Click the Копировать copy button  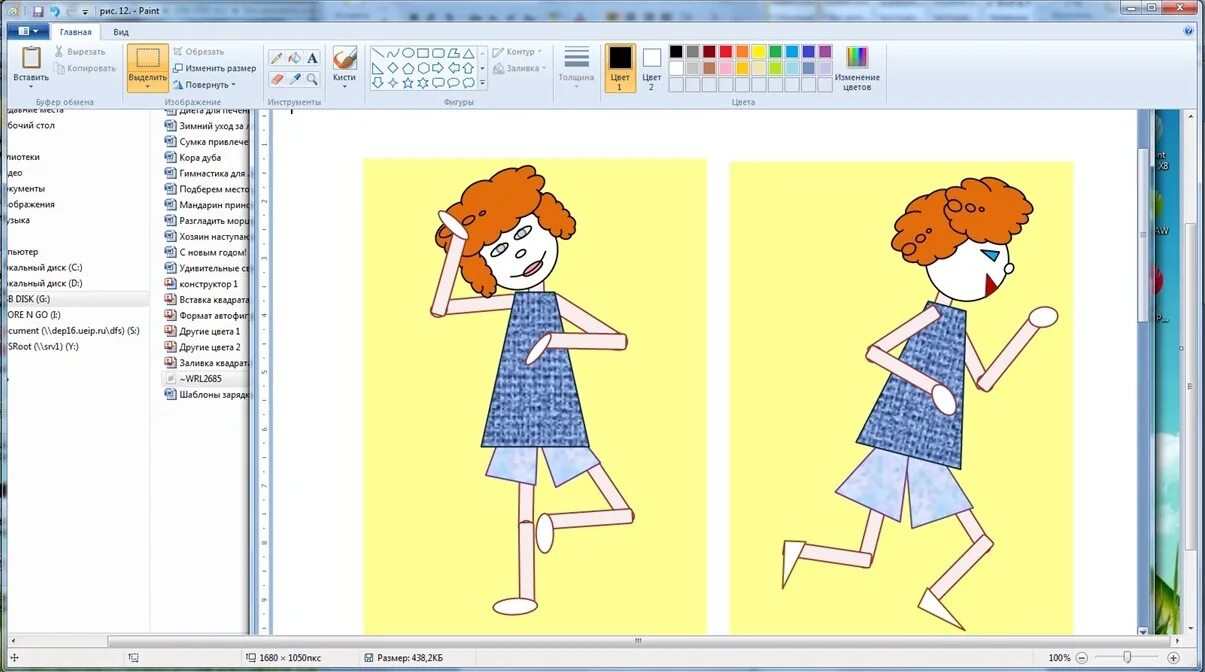click(x=84, y=68)
